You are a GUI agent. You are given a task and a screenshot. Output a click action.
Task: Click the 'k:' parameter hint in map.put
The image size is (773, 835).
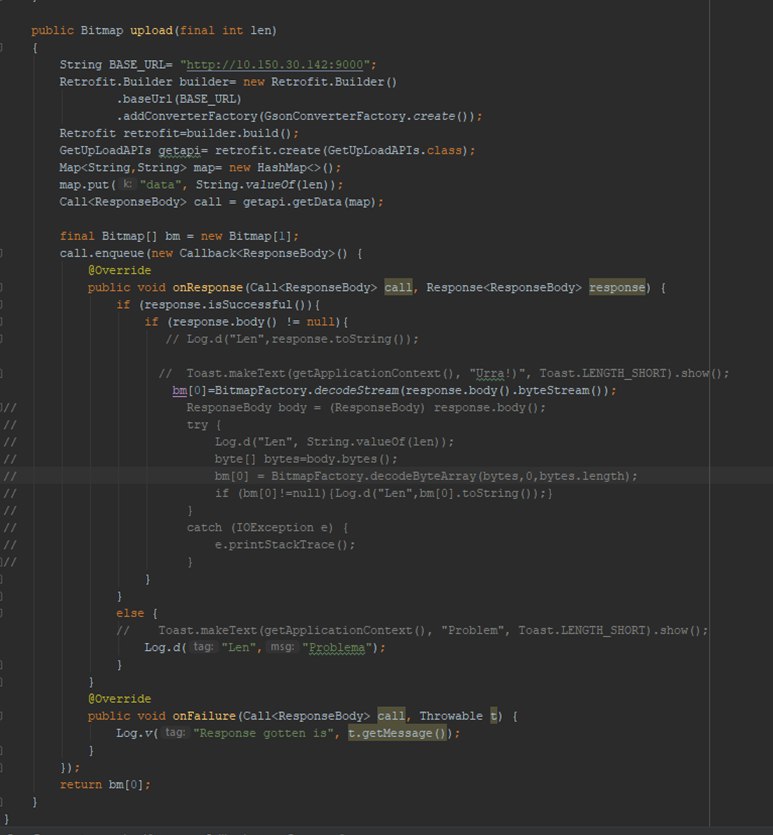tap(127, 184)
